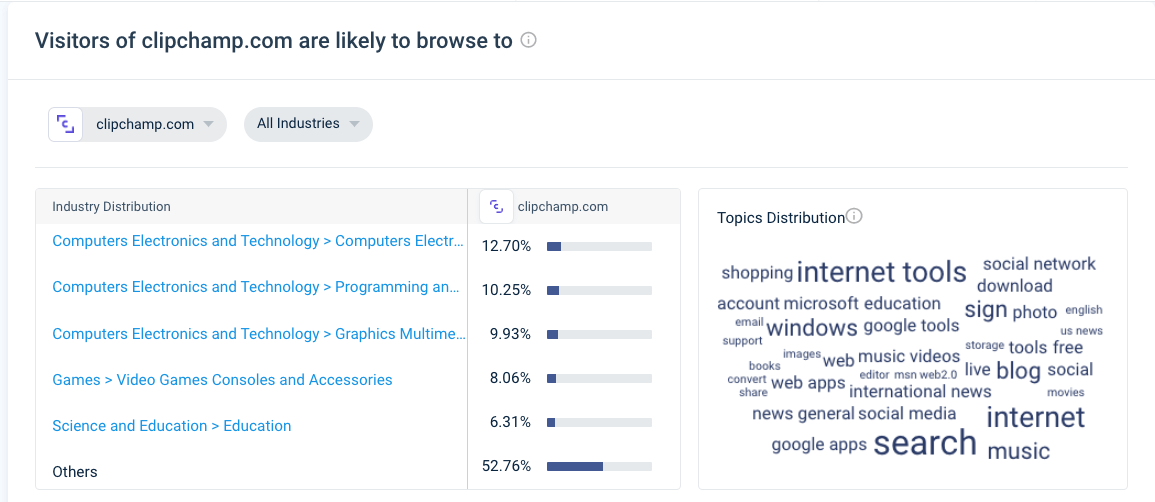Click the 'google apps' topic word

click(819, 445)
